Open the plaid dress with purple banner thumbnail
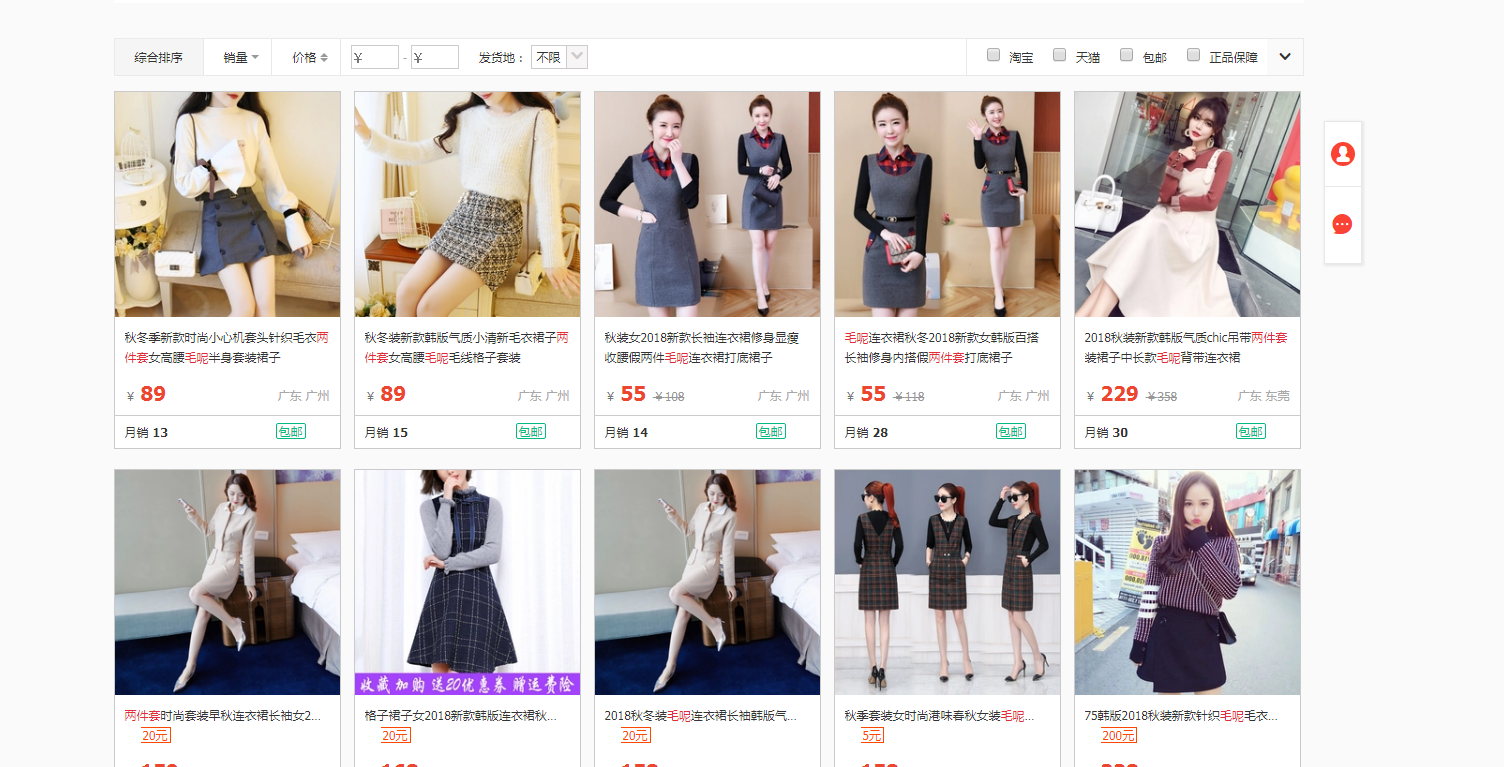 tap(467, 582)
